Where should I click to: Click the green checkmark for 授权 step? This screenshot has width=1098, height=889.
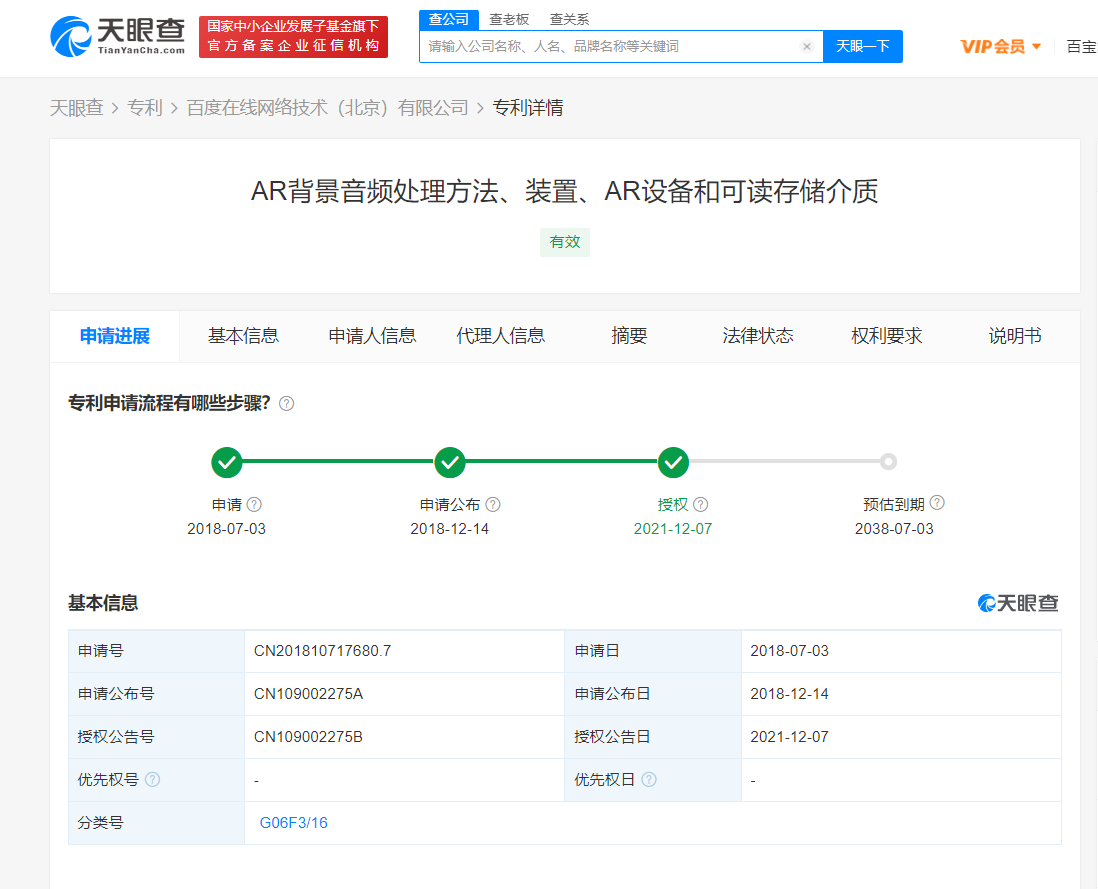[674, 462]
